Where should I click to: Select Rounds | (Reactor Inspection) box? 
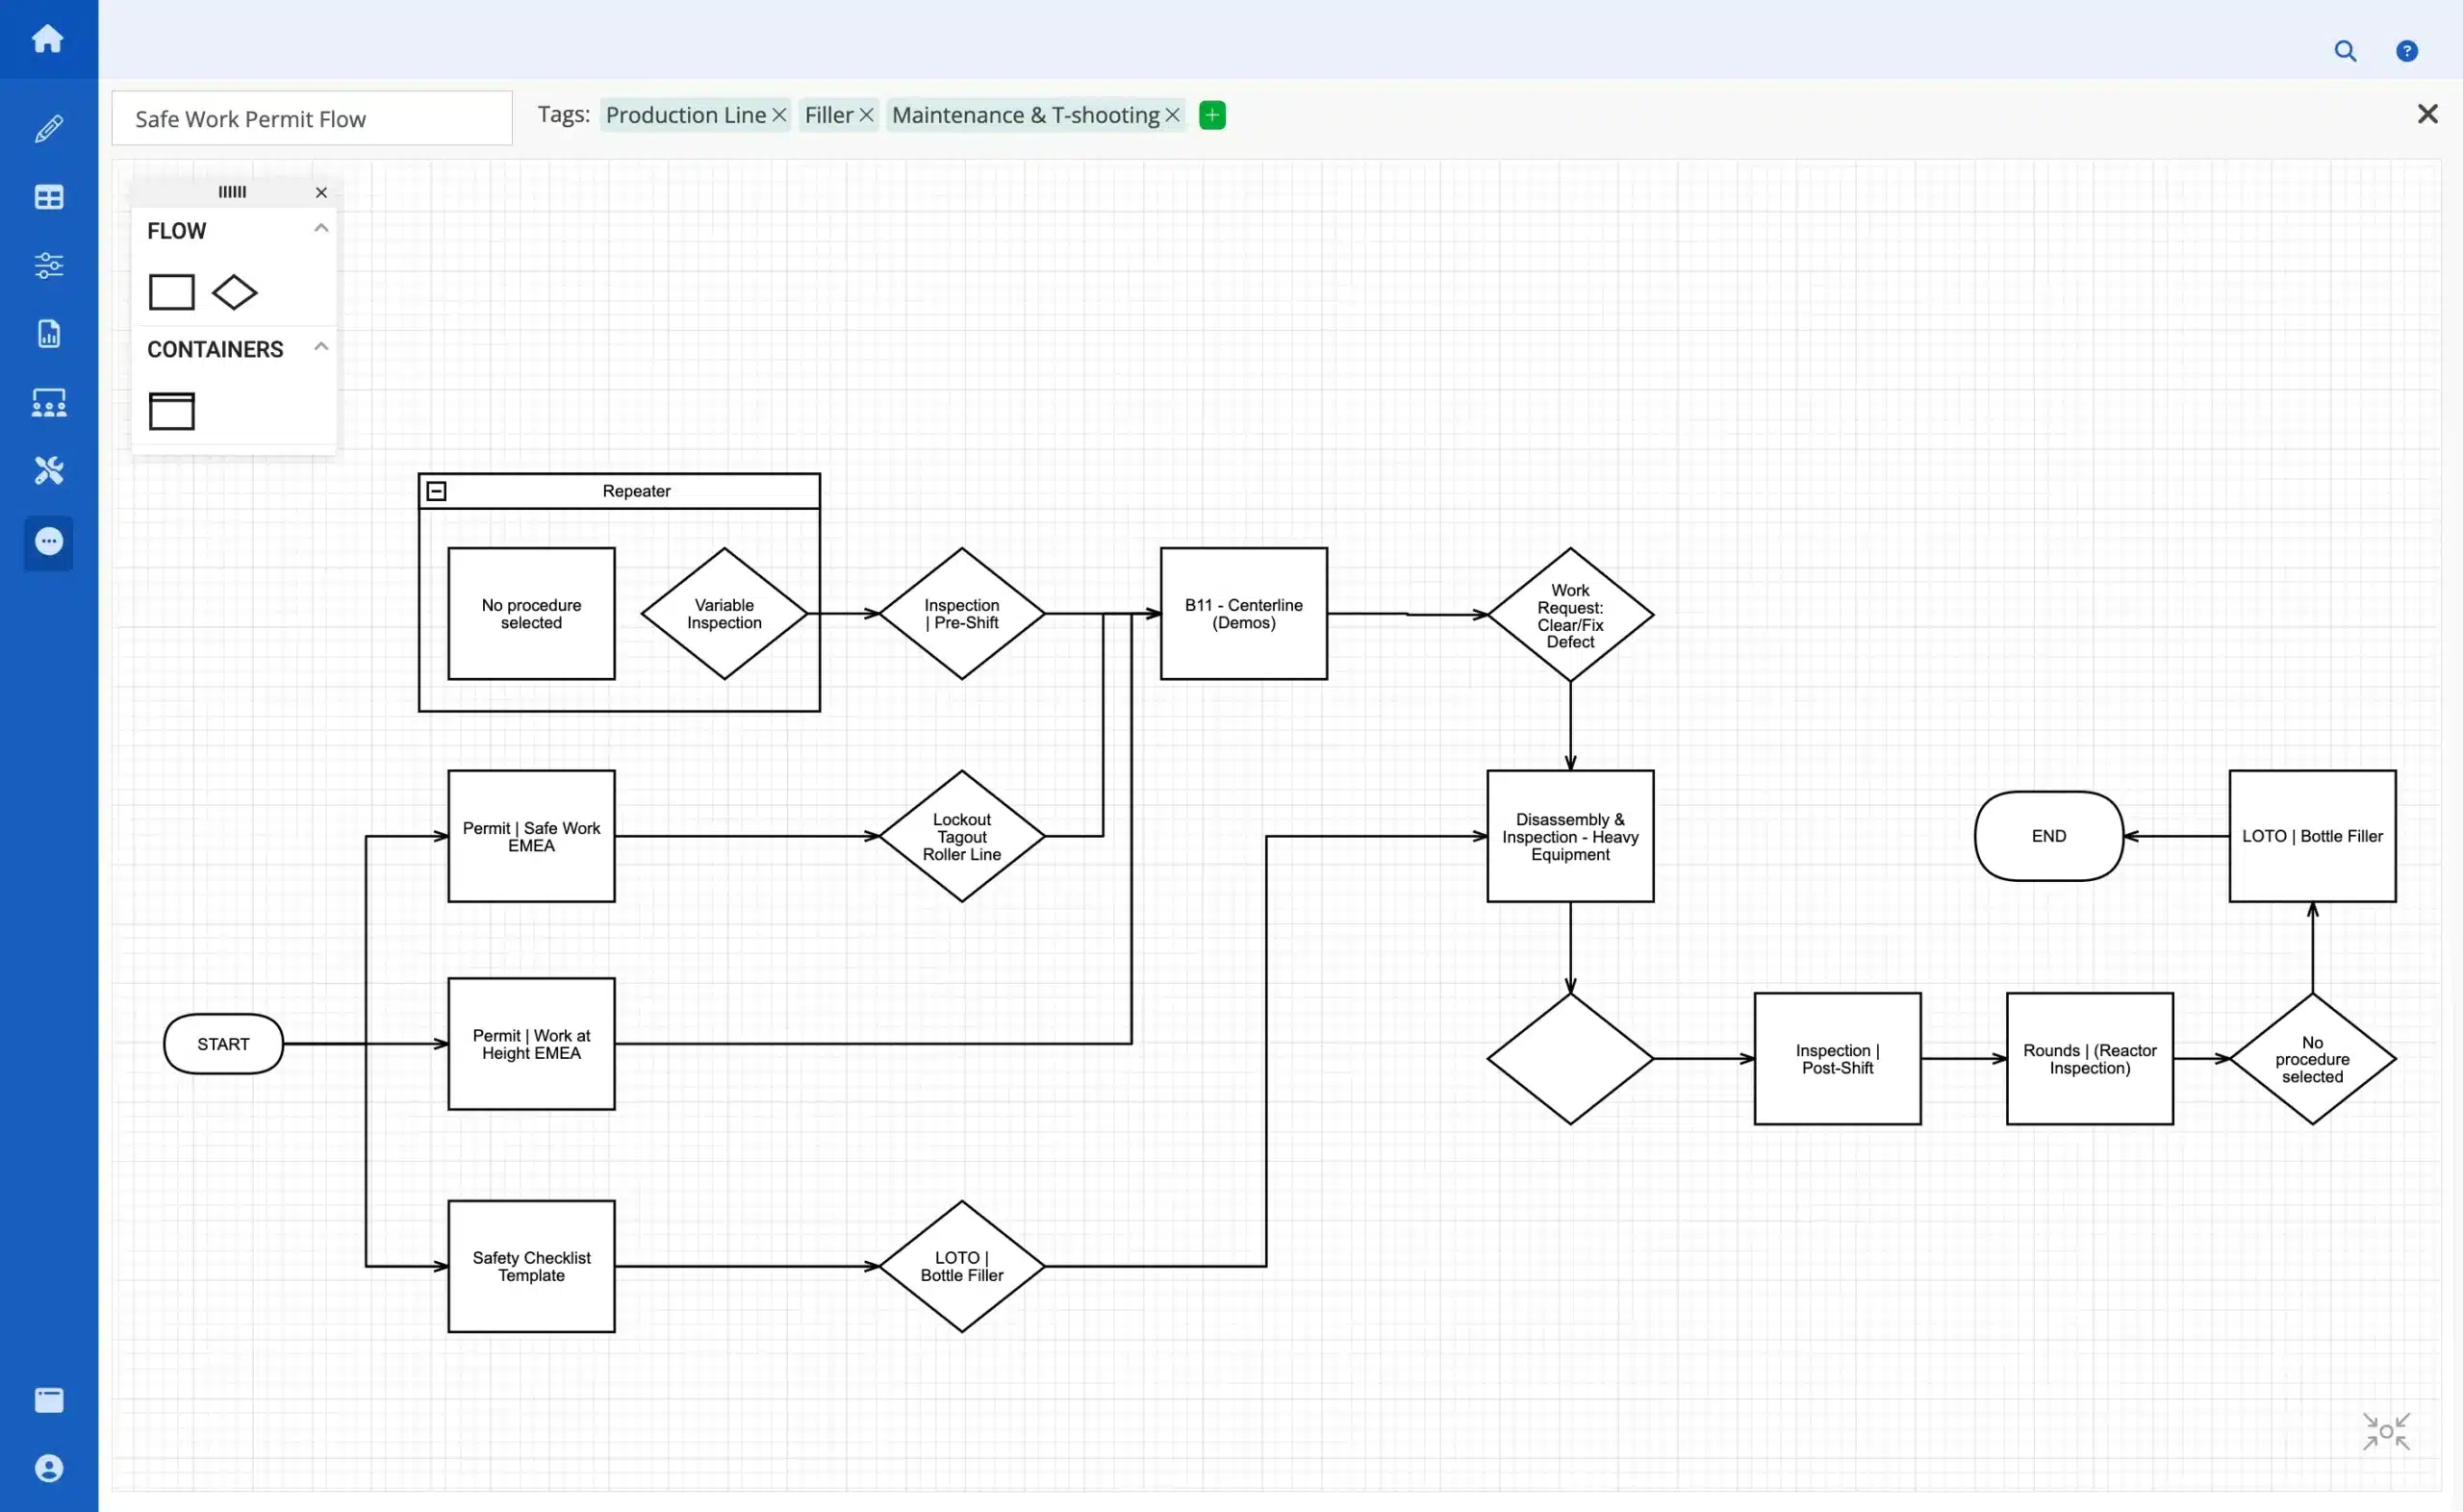[2089, 1058]
